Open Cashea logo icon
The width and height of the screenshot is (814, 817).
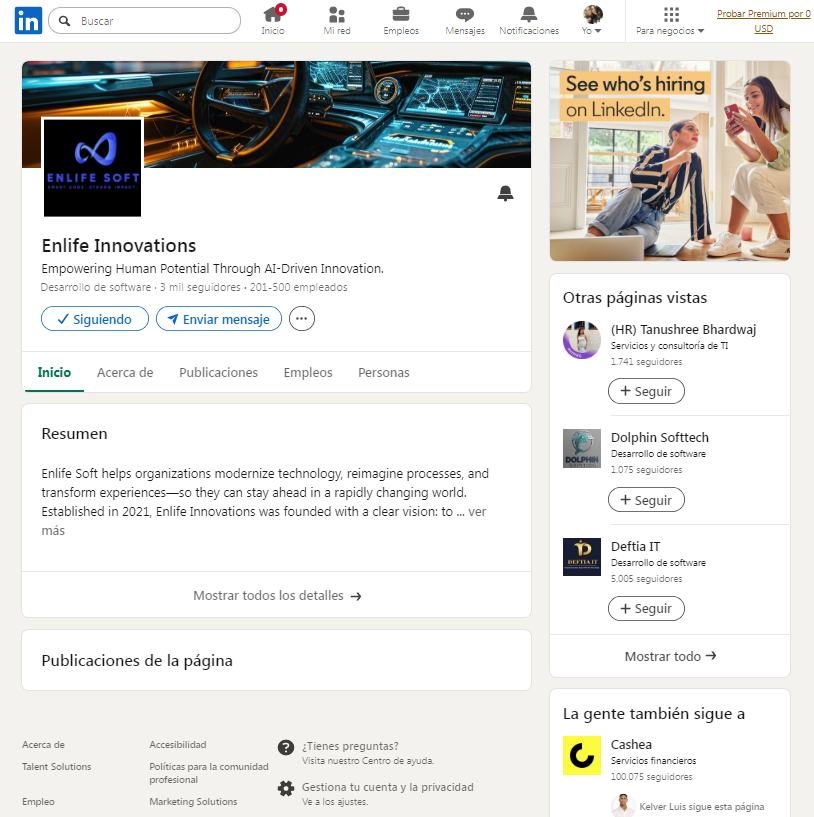(x=582, y=756)
